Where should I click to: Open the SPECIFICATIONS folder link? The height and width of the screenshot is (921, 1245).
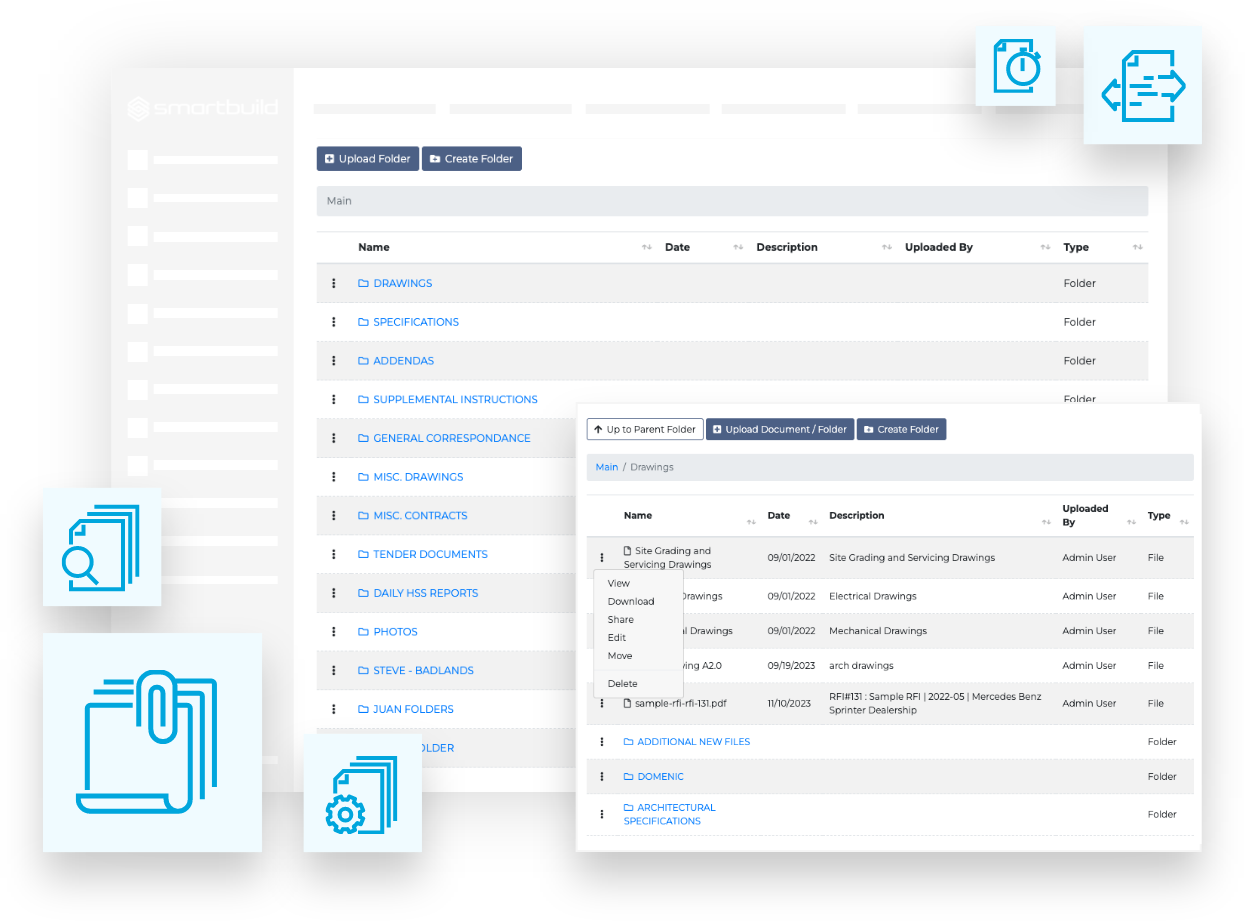(x=416, y=322)
